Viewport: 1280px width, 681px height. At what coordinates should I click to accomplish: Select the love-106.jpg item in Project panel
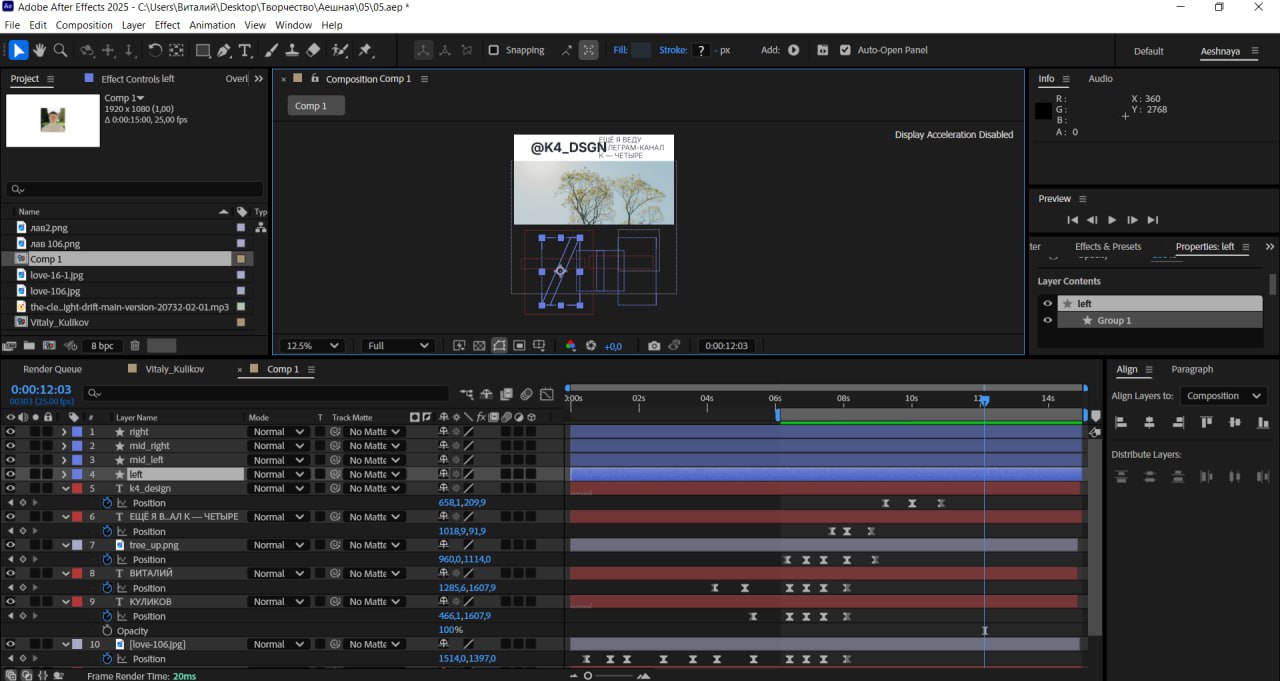[x=55, y=291]
